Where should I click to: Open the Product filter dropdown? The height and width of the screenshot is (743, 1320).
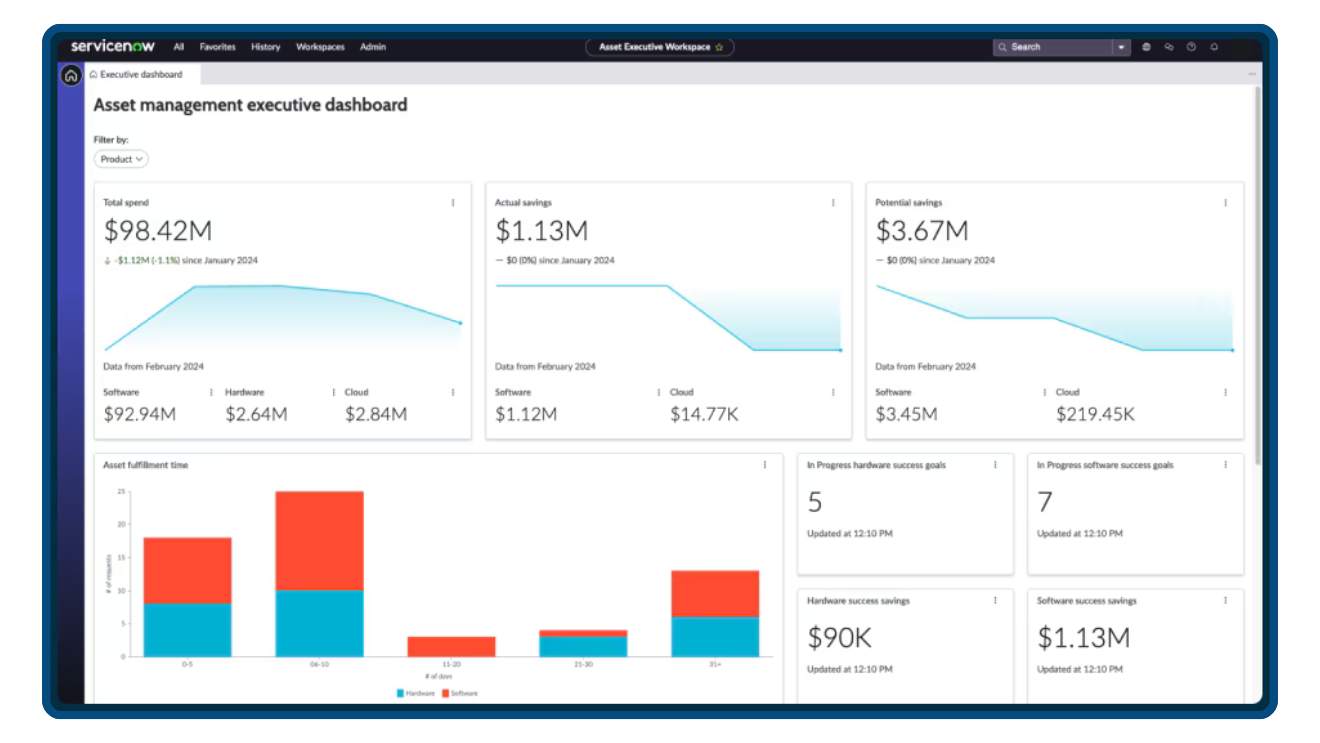120,158
